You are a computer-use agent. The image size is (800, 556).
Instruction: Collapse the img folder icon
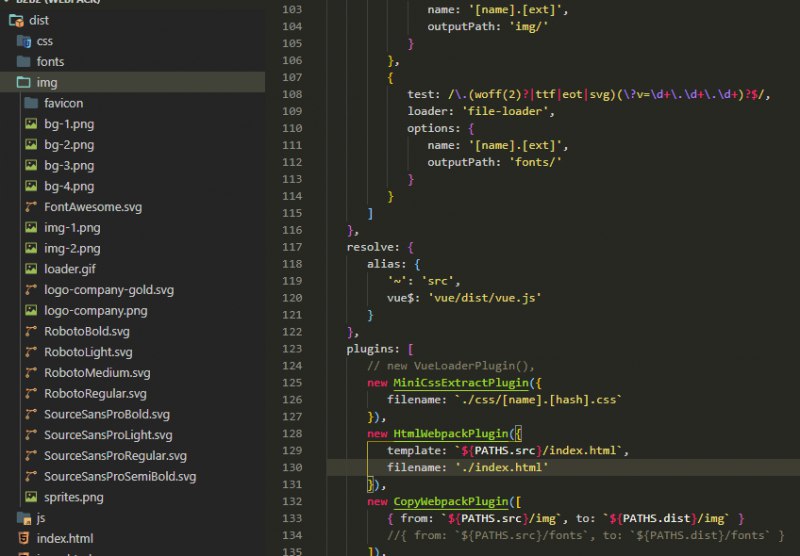pos(23,82)
